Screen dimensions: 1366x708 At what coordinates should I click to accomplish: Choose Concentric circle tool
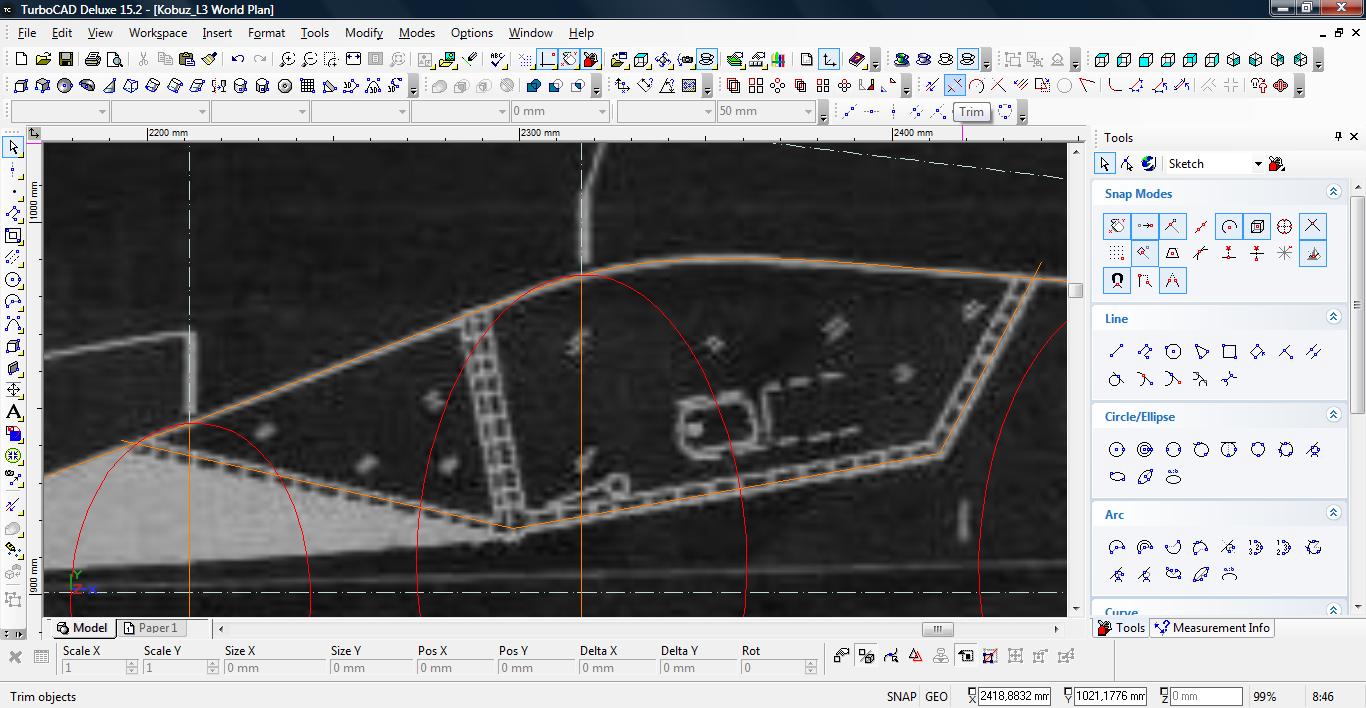(x=1145, y=450)
